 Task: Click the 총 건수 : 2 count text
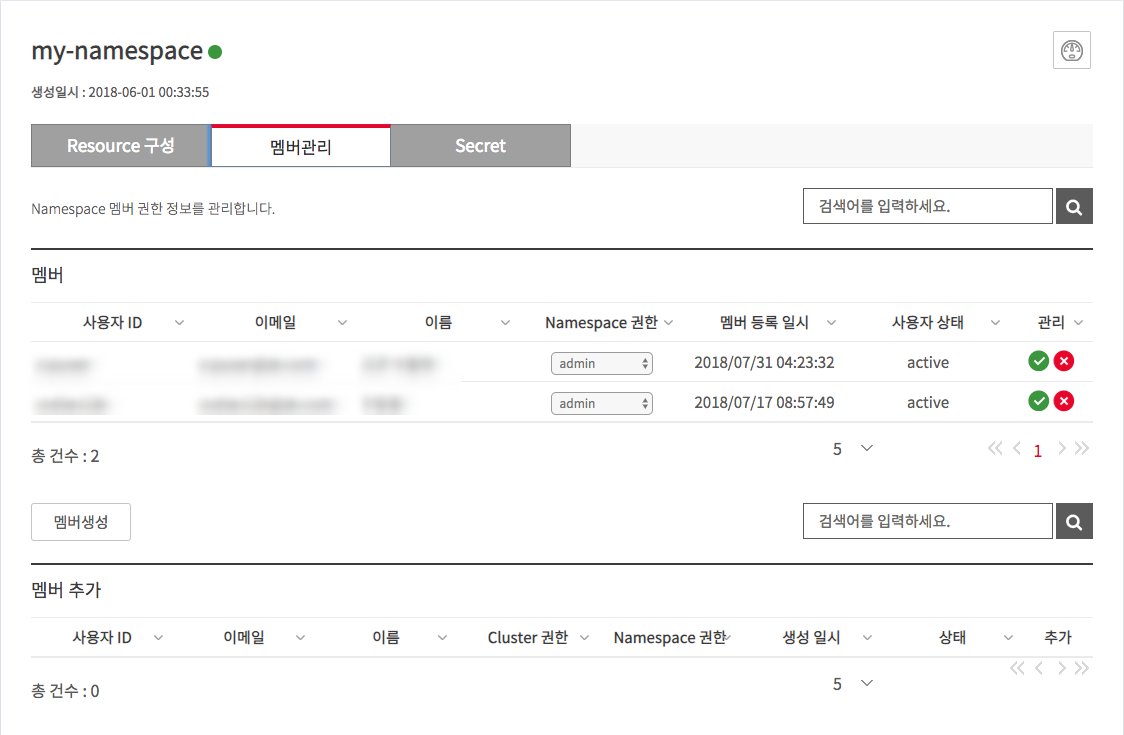pos(65,456)
